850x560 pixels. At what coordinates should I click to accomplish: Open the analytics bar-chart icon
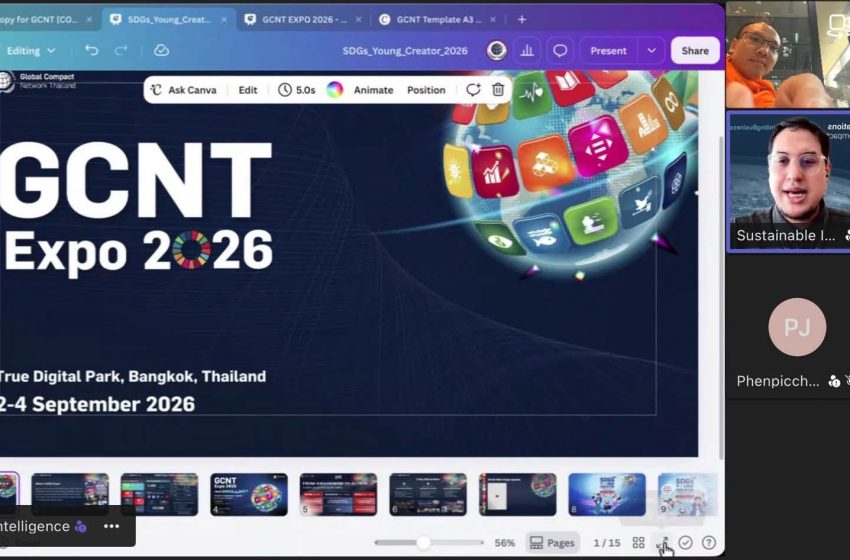tap(527, 50)
